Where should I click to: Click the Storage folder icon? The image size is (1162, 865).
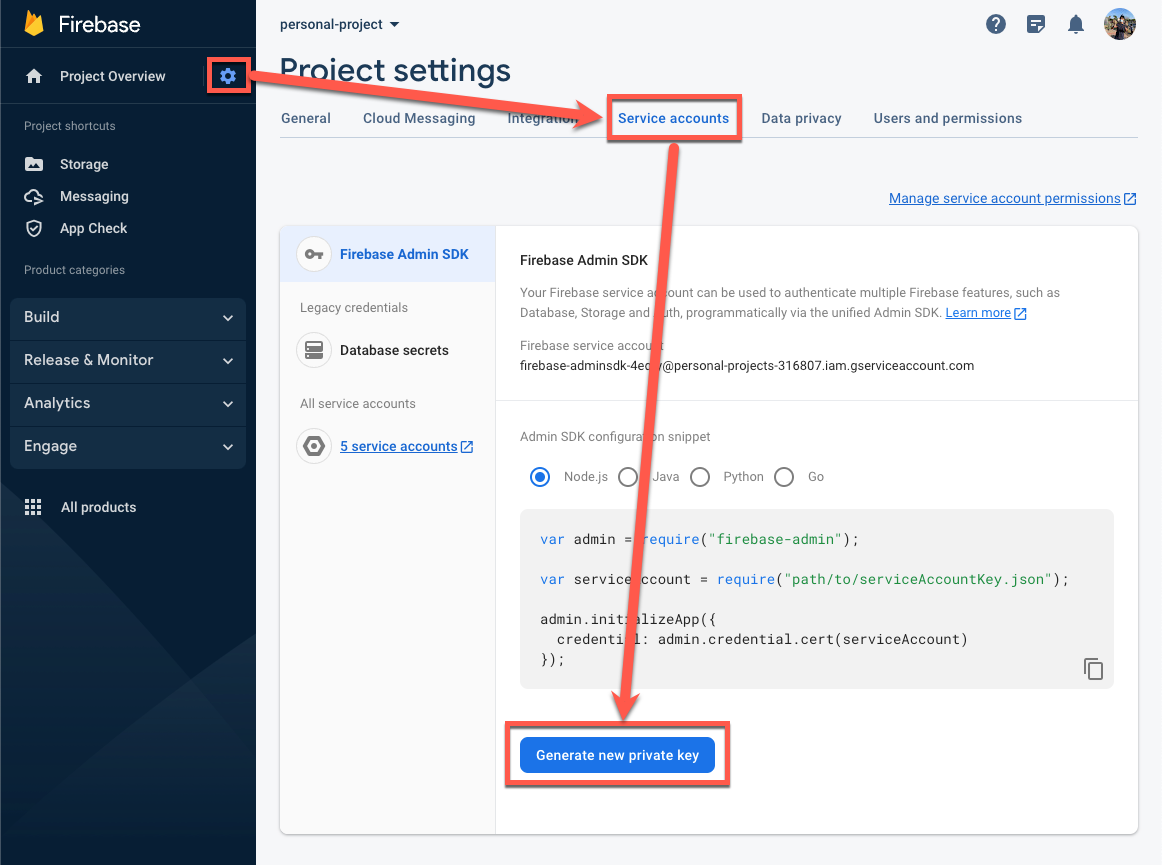34,164
